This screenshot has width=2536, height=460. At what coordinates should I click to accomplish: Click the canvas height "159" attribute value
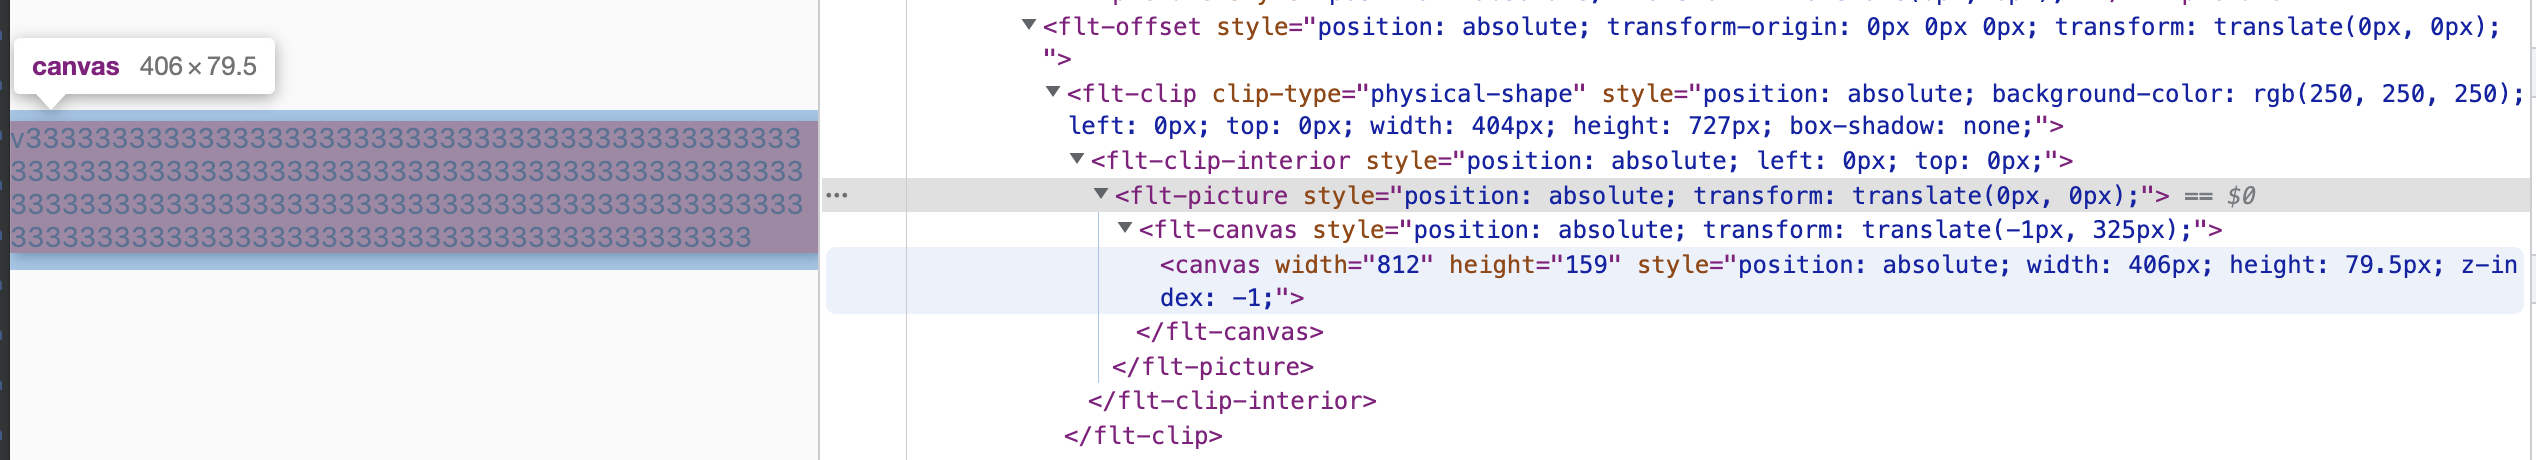click(x=1585, y=265)
